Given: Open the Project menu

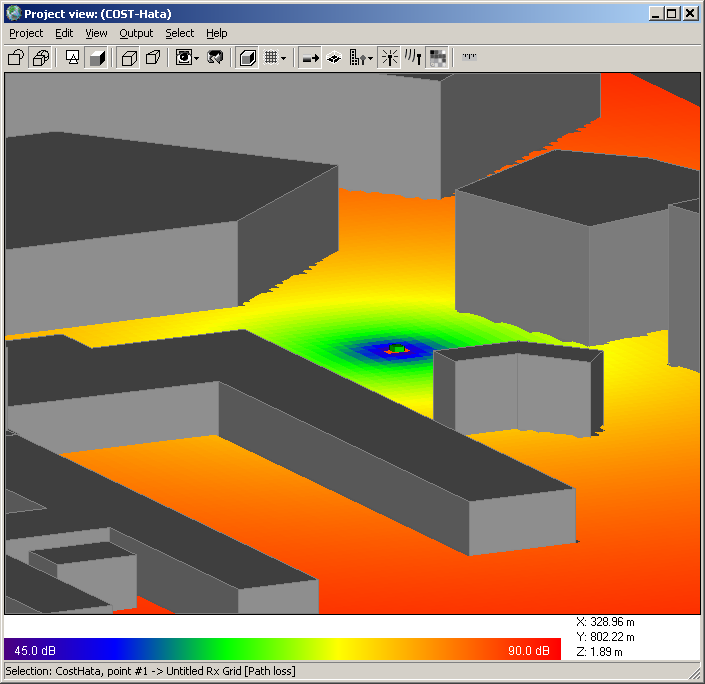Looking at the screenshot, I should pos(26,33).
